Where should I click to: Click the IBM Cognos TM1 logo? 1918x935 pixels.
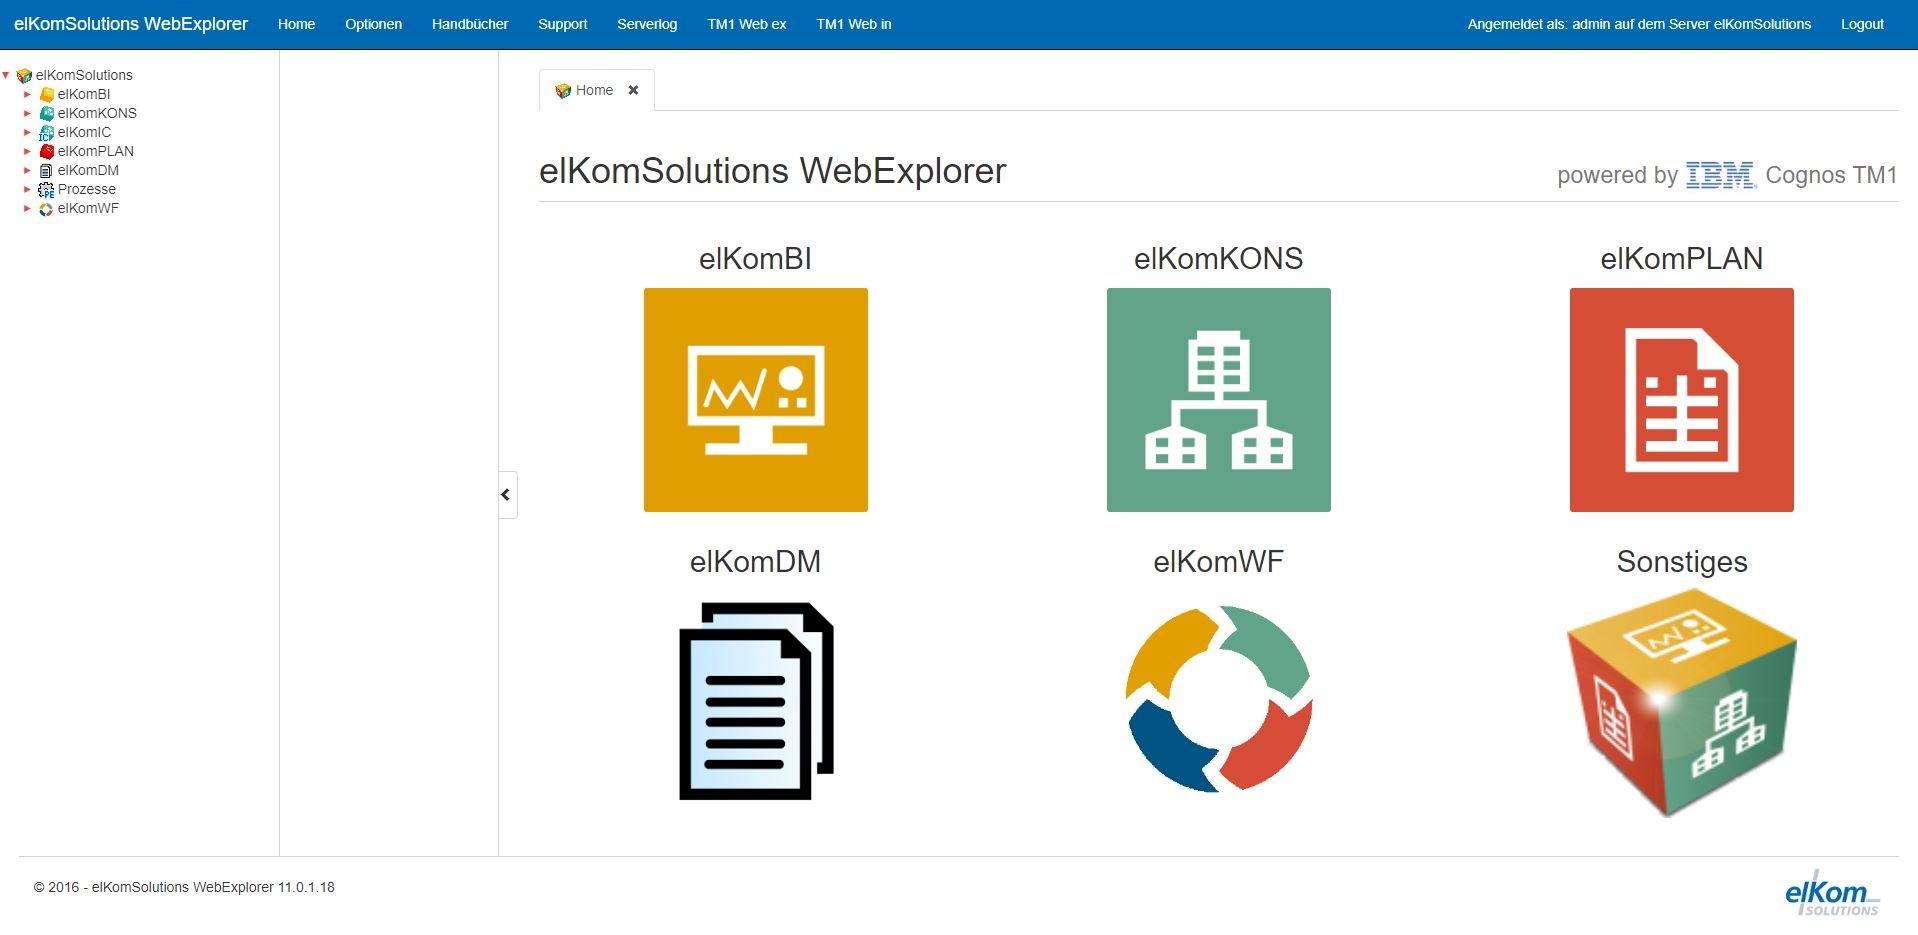(1721, 175)
